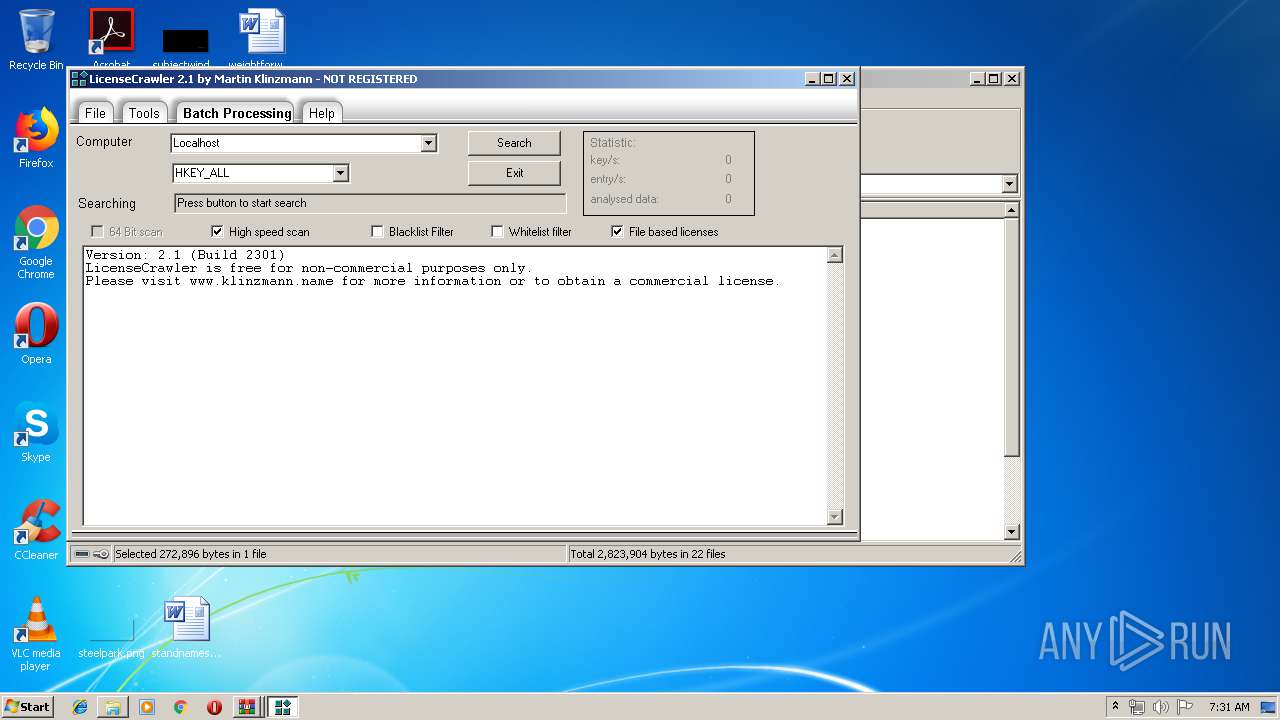The width and height of the screenshot is (1280, 720).
Task: Enable the Whitelist filter checkbox
Action: click(497, 231)
